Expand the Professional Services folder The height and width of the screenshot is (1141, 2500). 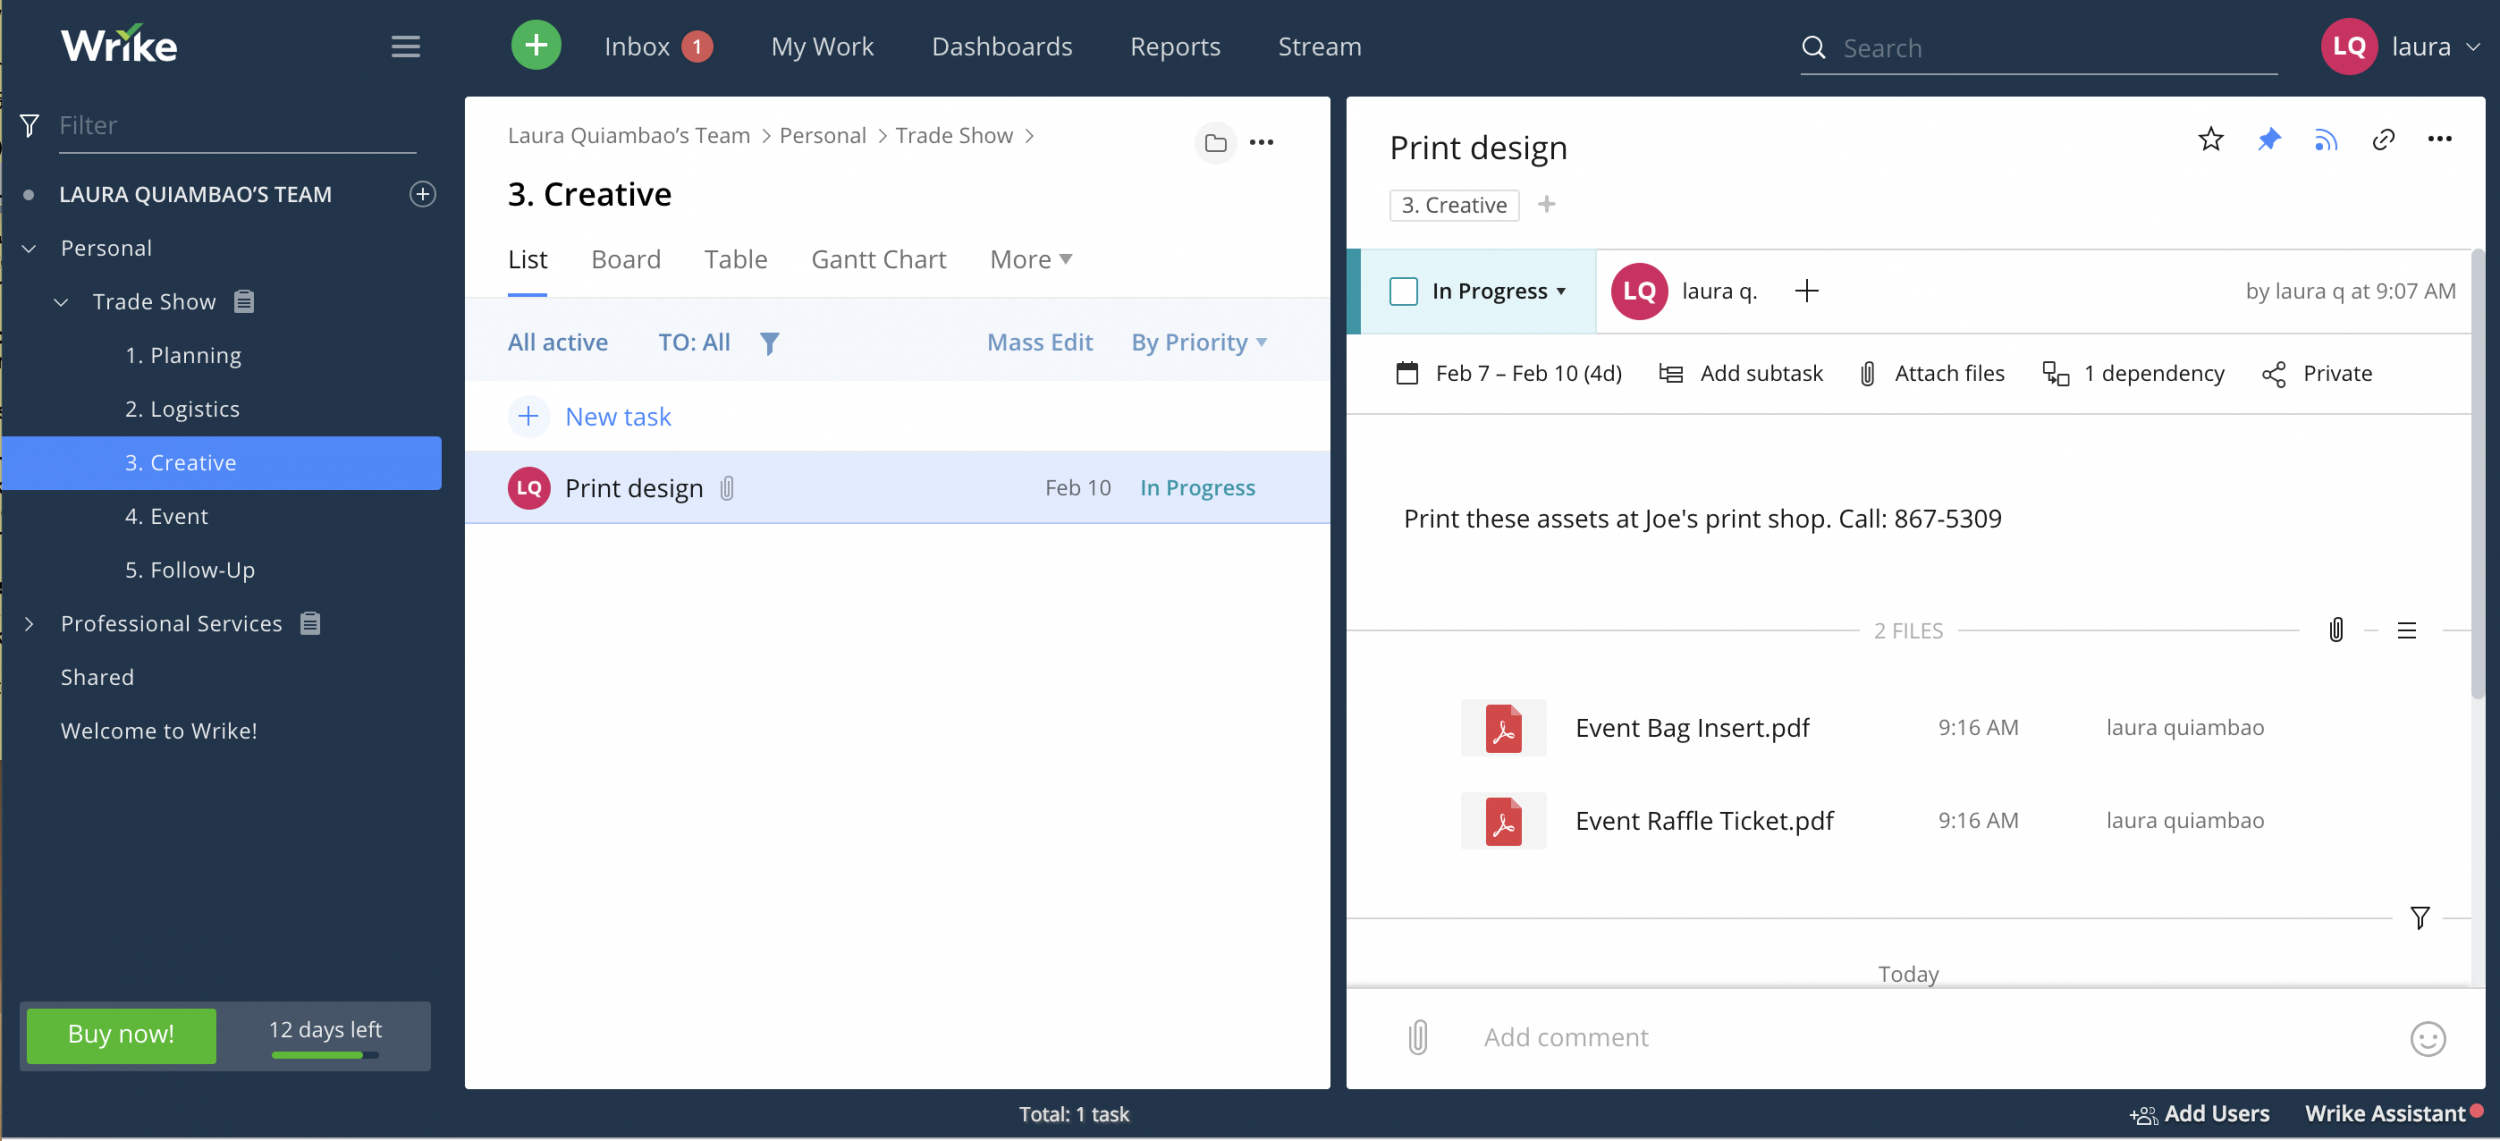29,624
